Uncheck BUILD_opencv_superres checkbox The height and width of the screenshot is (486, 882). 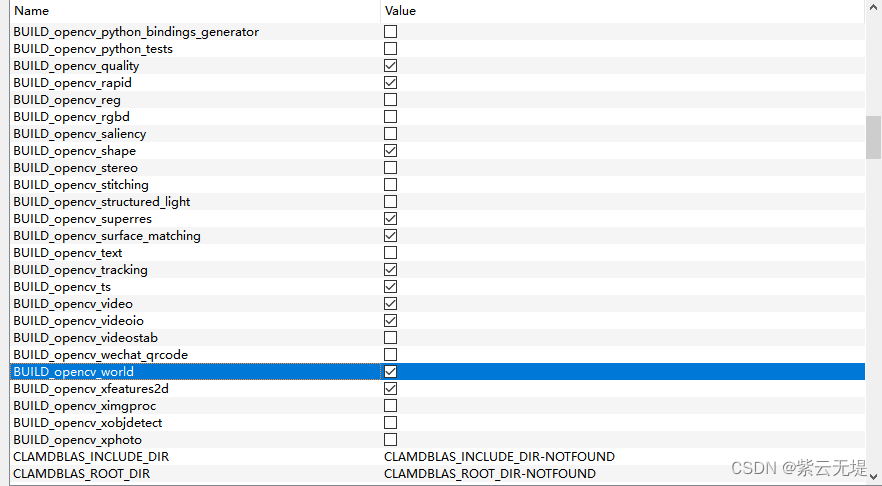[x=390, y=218]
